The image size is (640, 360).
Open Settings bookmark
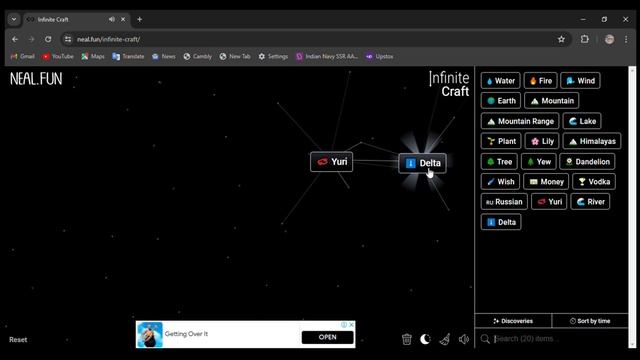[273, 56]
